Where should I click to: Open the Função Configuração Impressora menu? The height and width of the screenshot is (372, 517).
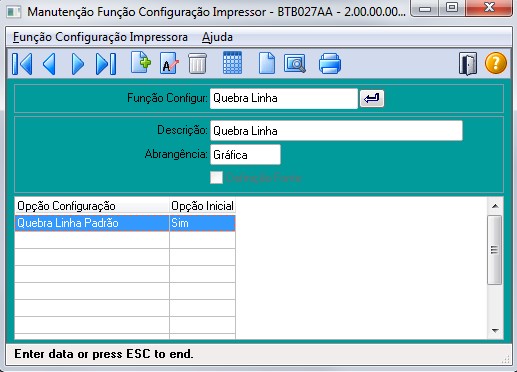[x=100, y=37]
